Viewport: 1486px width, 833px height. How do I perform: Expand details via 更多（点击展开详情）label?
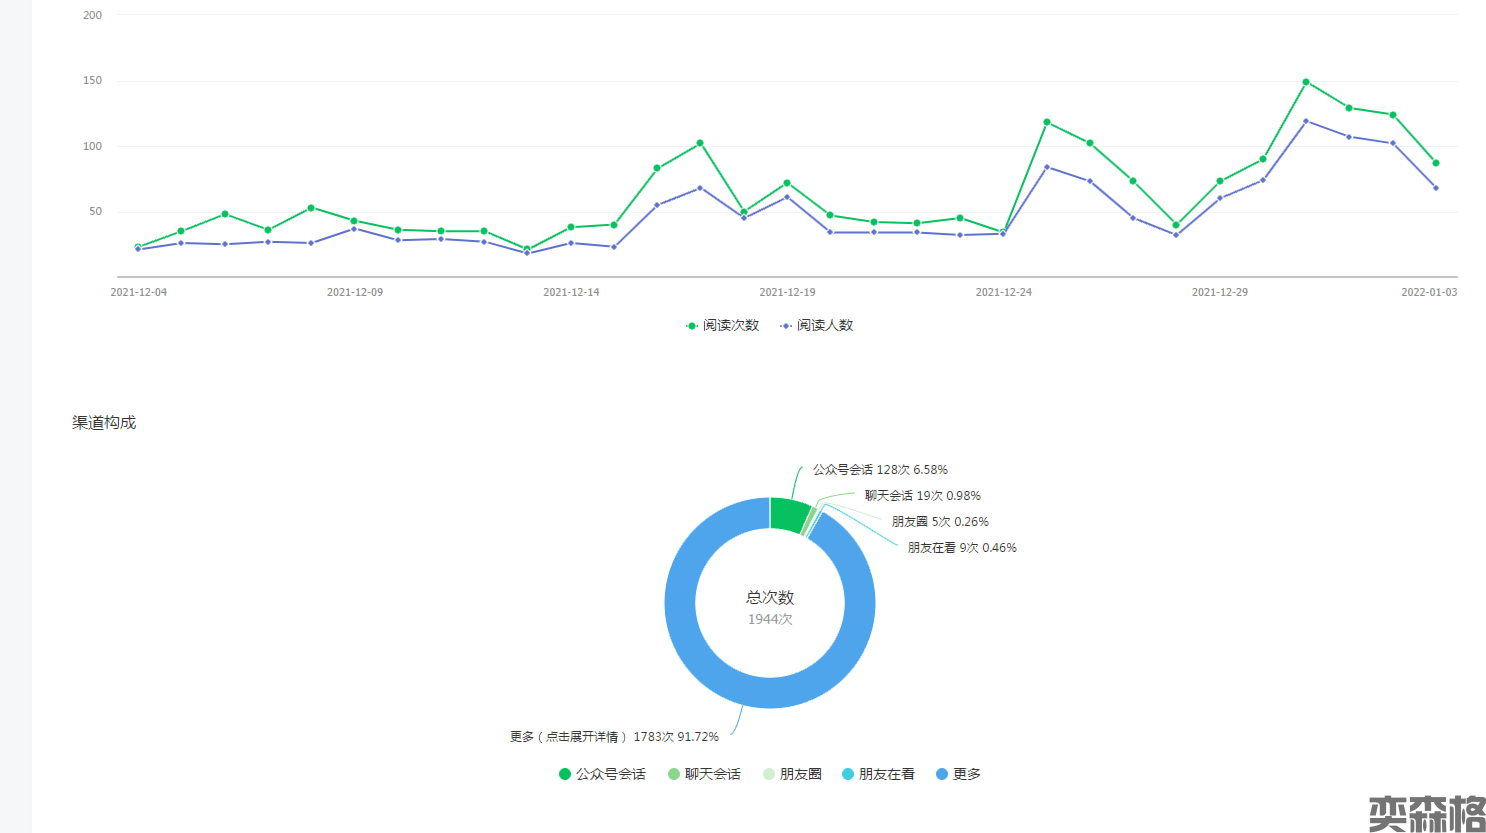point(614,737)
